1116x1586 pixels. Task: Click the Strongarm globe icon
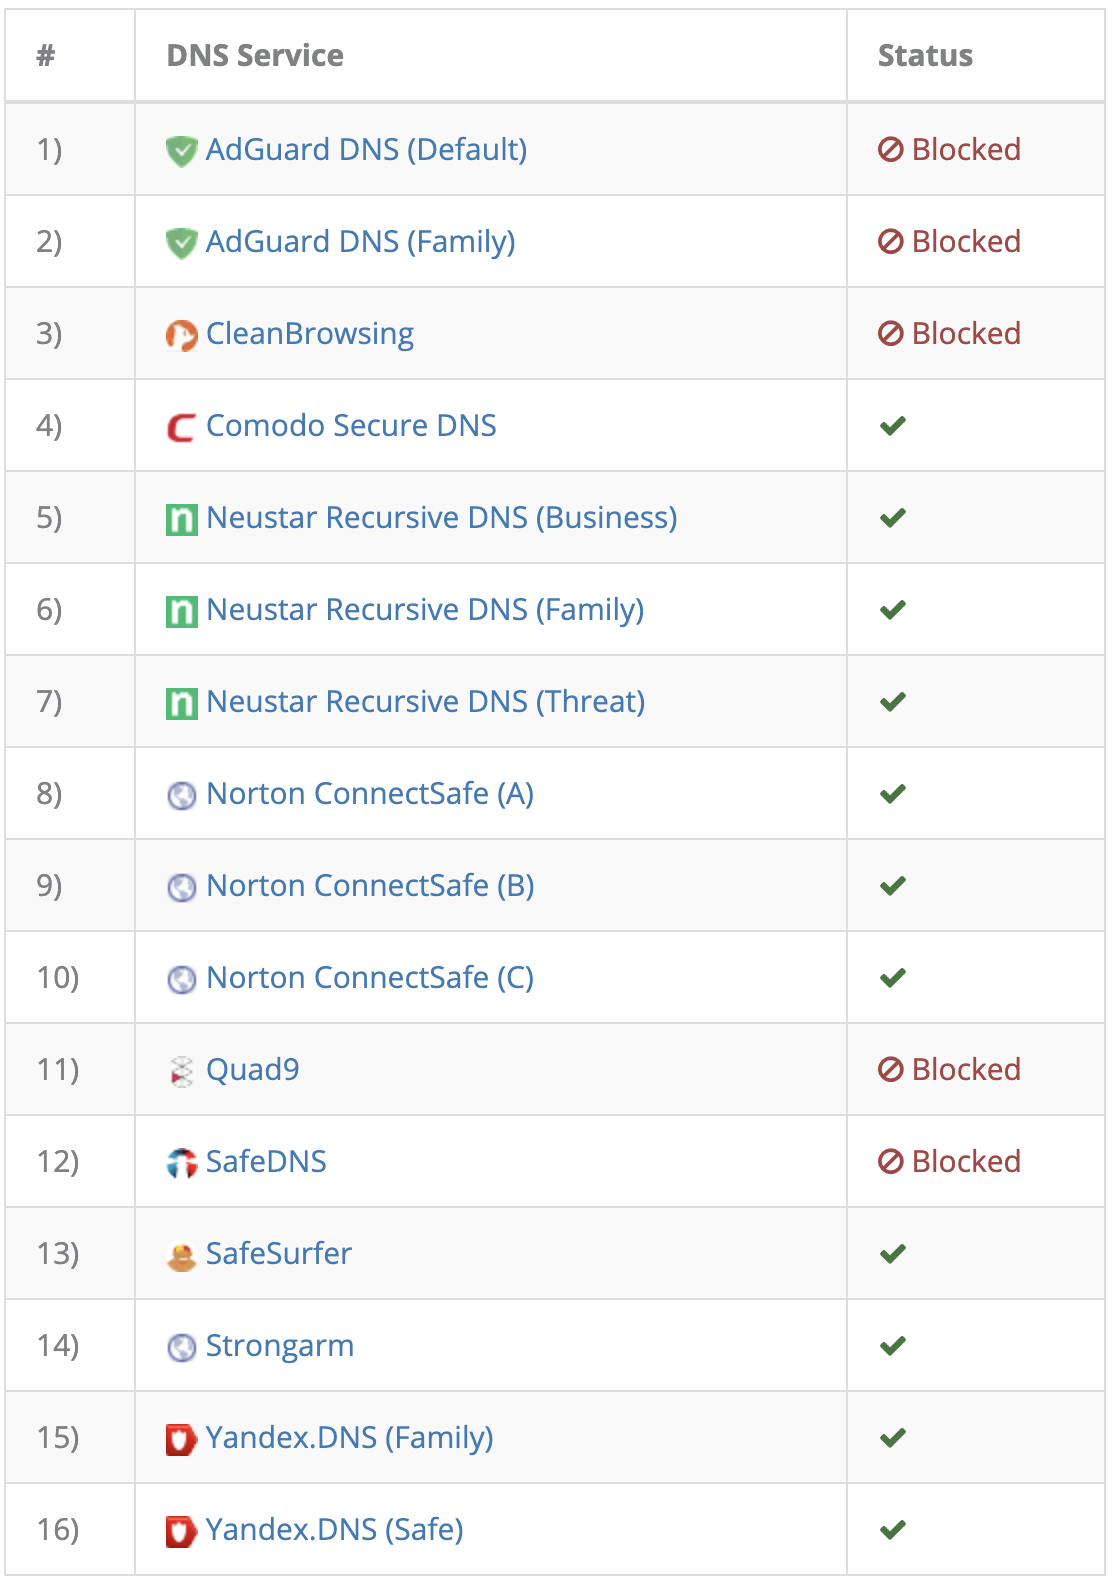[181, 1348]
